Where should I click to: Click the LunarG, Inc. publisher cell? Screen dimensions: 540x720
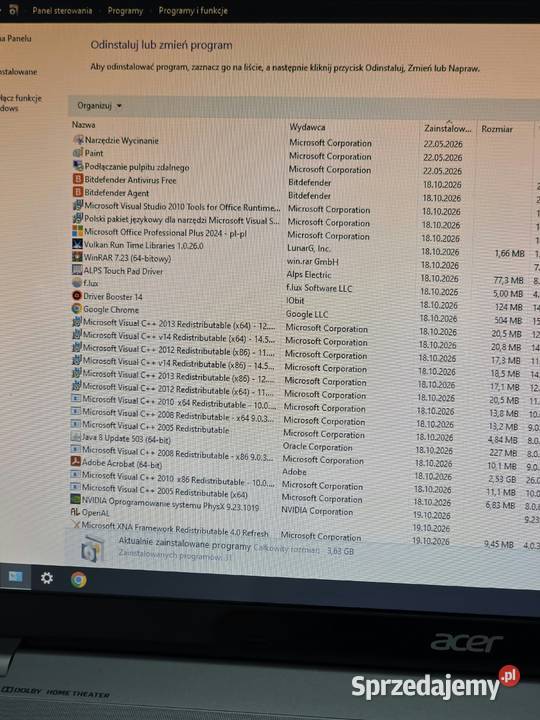pos(309,248)
